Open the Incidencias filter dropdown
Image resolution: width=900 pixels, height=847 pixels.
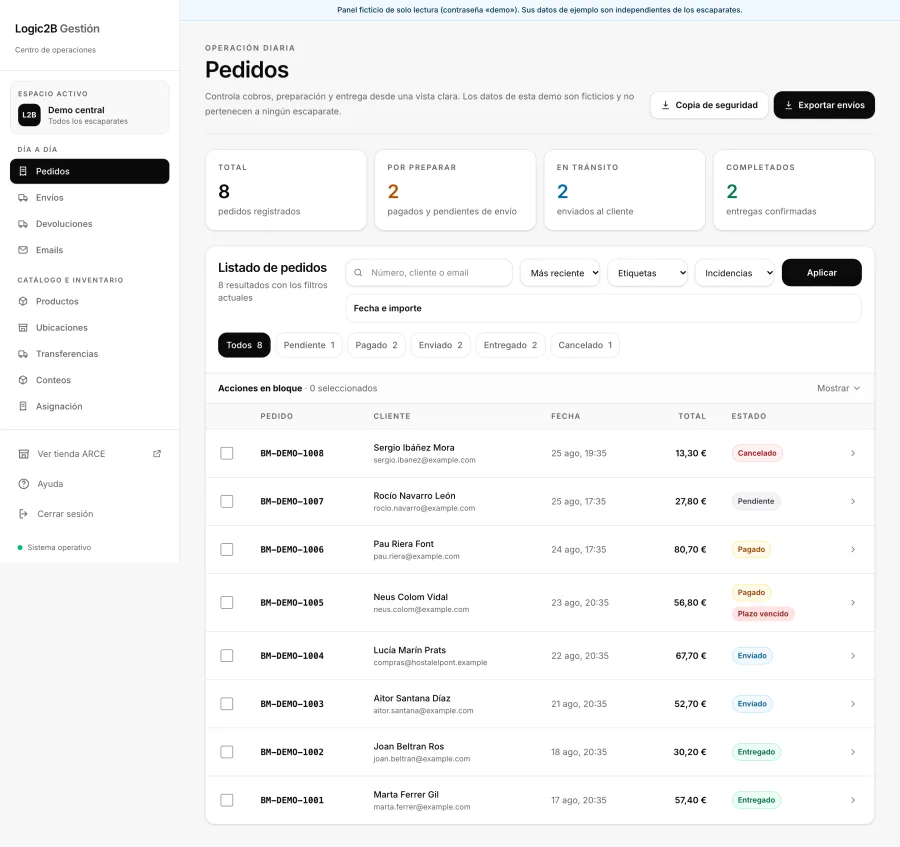[x=735, y=273]
